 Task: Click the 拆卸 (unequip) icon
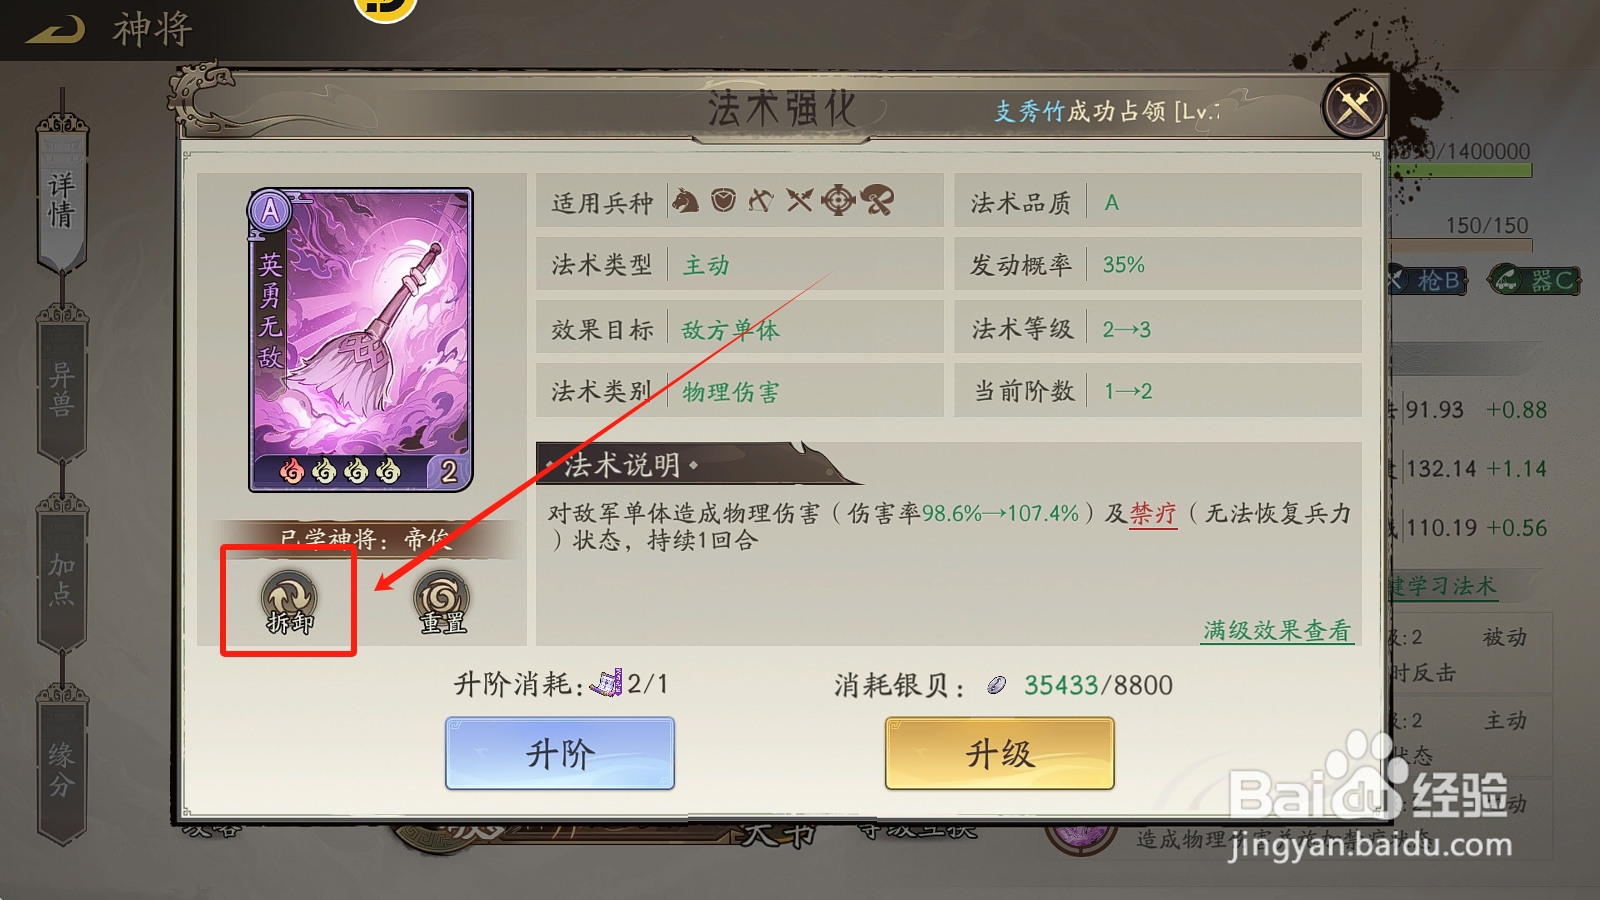pyautogui.click(x=289, y=603)
